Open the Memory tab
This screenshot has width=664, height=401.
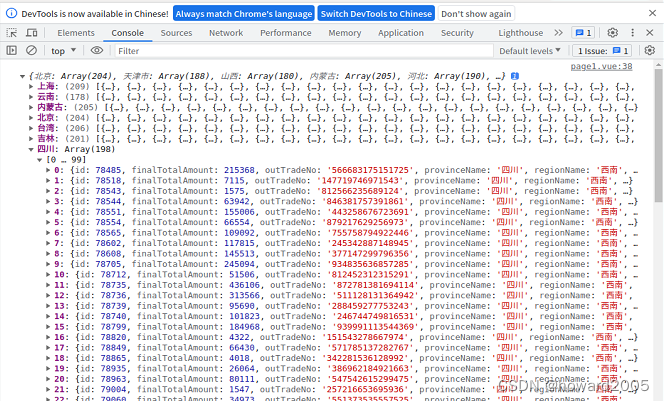coord(345,33)
